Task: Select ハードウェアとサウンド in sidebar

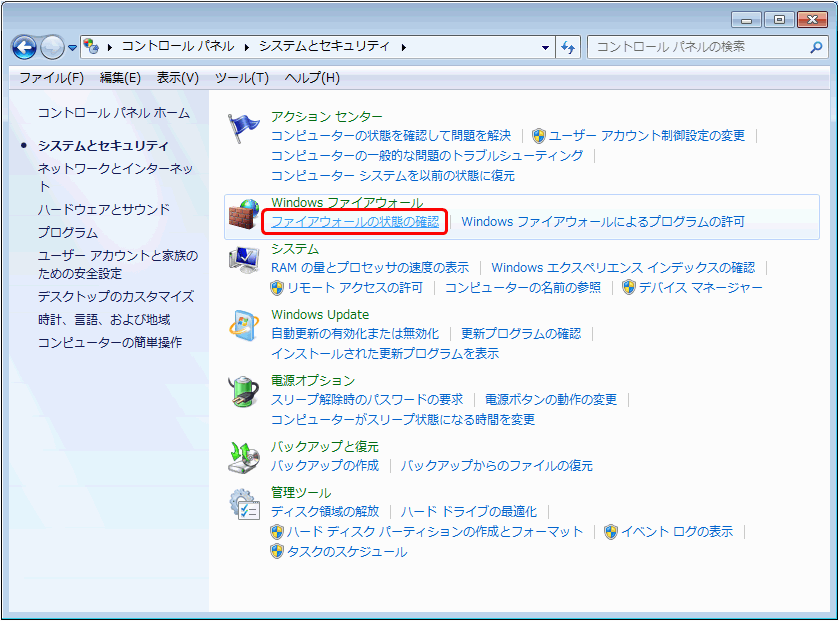Action: pos(104,210)
